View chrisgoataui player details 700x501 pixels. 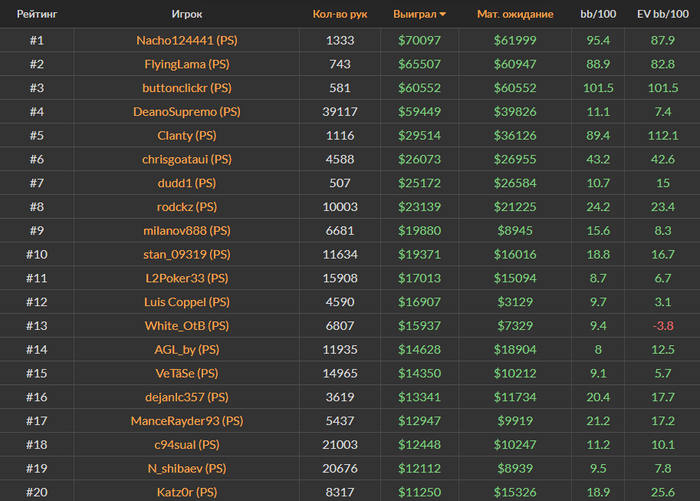coord(187,159)
